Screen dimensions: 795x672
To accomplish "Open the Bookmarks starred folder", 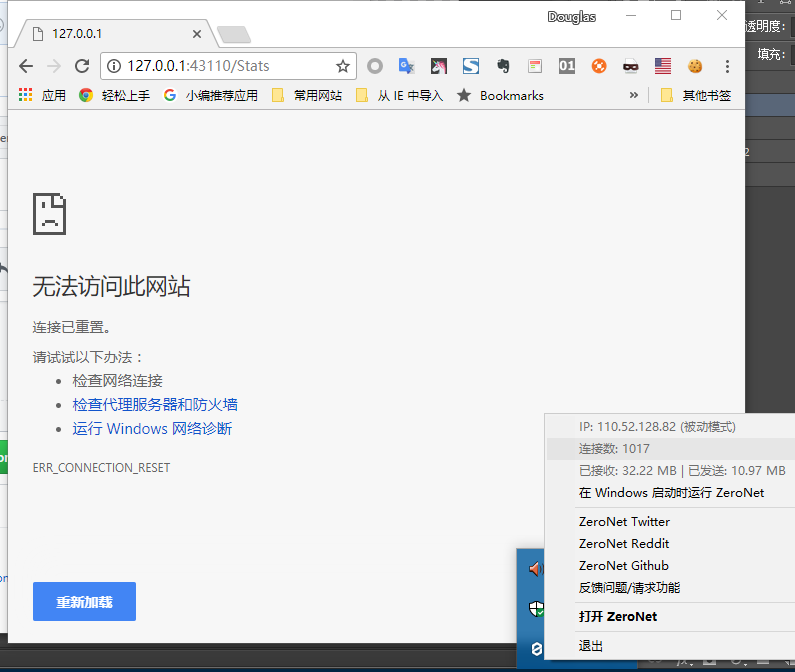I will (x=500, y=95).
